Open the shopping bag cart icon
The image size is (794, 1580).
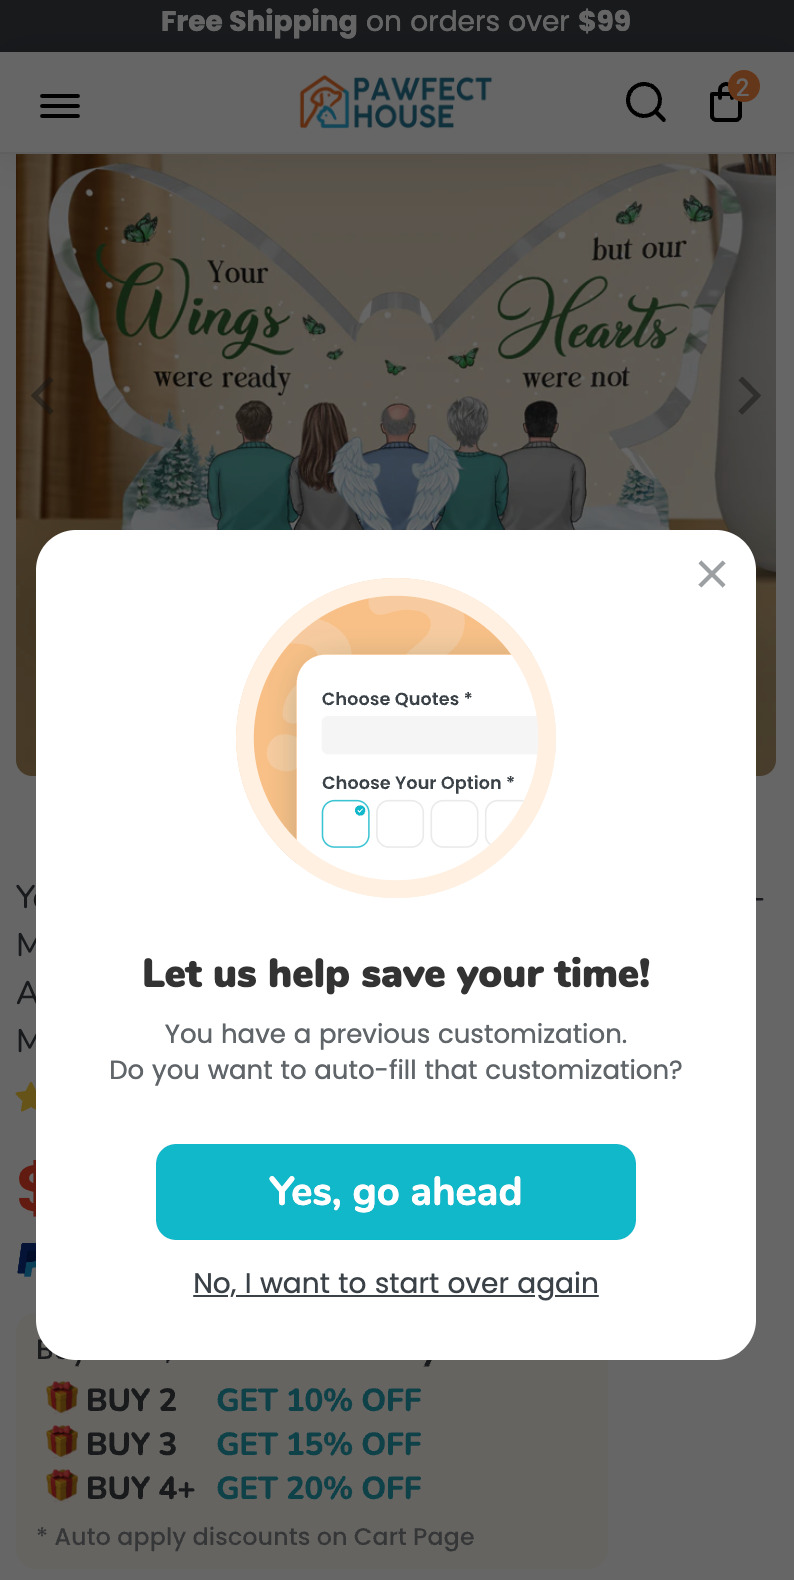[726, 104]
